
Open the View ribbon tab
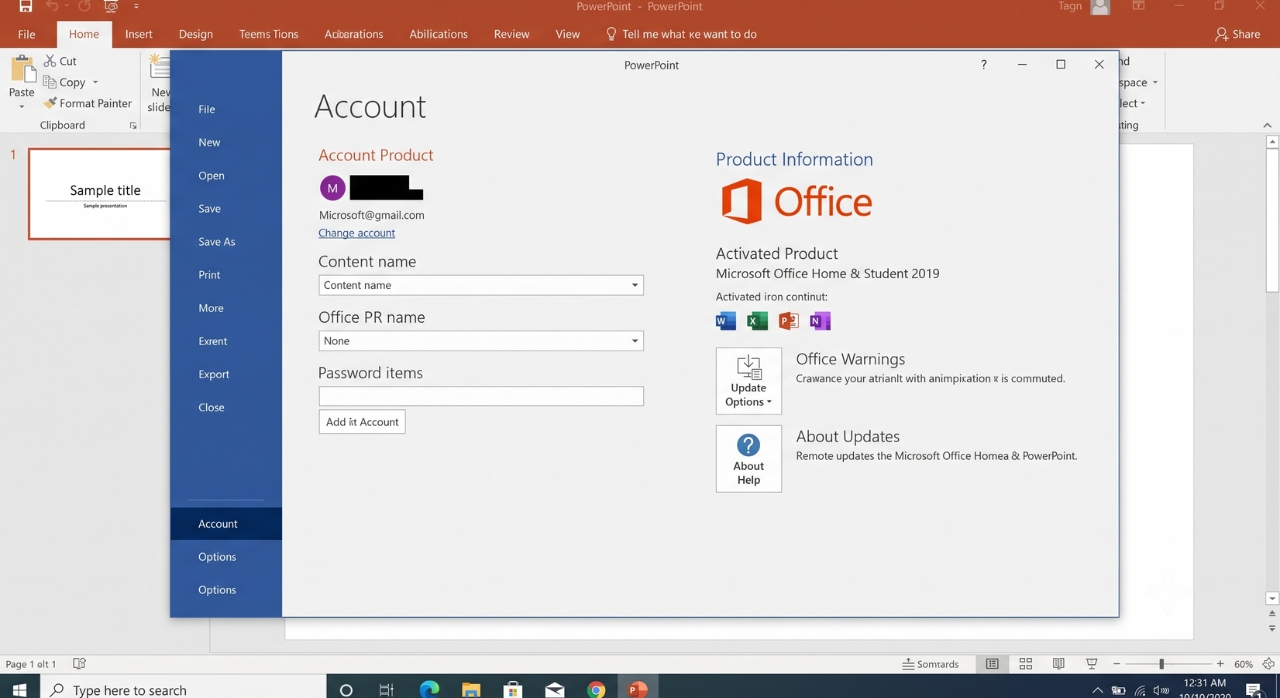[x=568, y=34]
